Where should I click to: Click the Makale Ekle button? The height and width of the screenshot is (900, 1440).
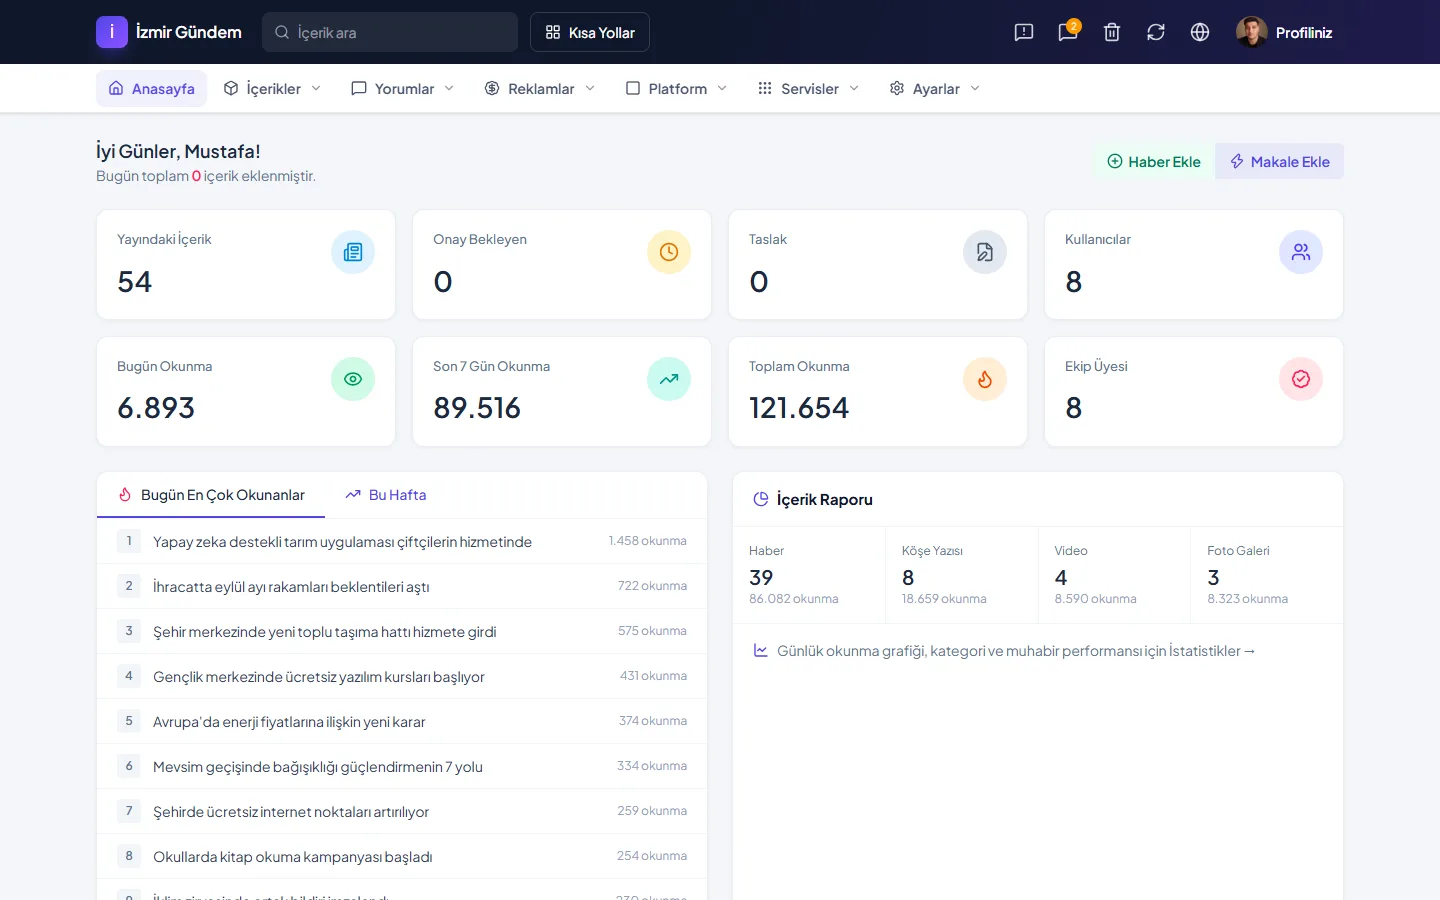[1280, 161]
